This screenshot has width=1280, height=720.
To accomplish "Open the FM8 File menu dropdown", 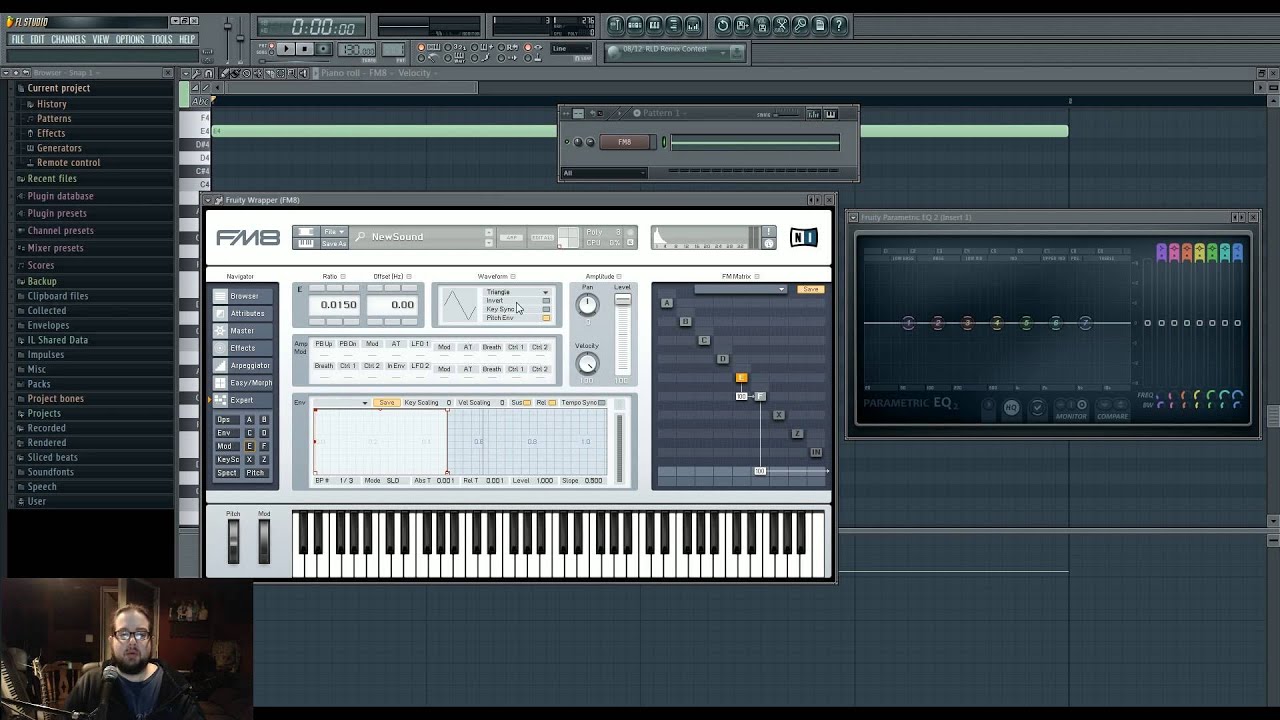I will point(333,232).
